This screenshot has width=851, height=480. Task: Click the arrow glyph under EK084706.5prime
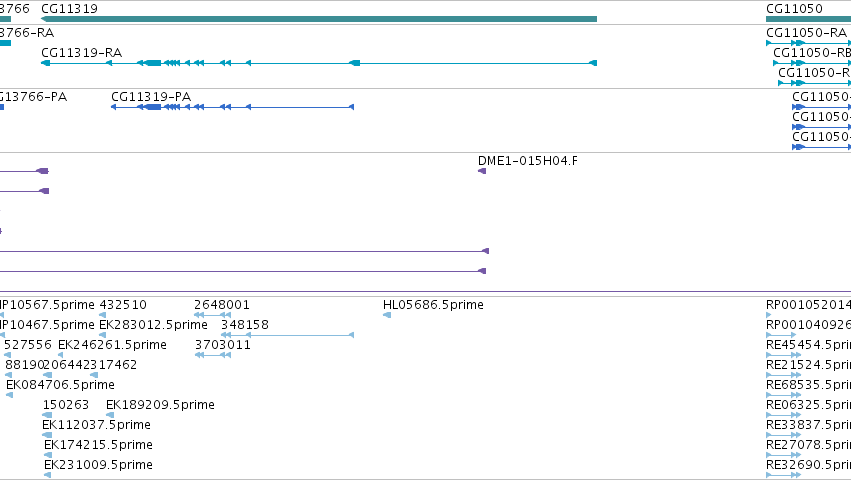pos(9,395)
